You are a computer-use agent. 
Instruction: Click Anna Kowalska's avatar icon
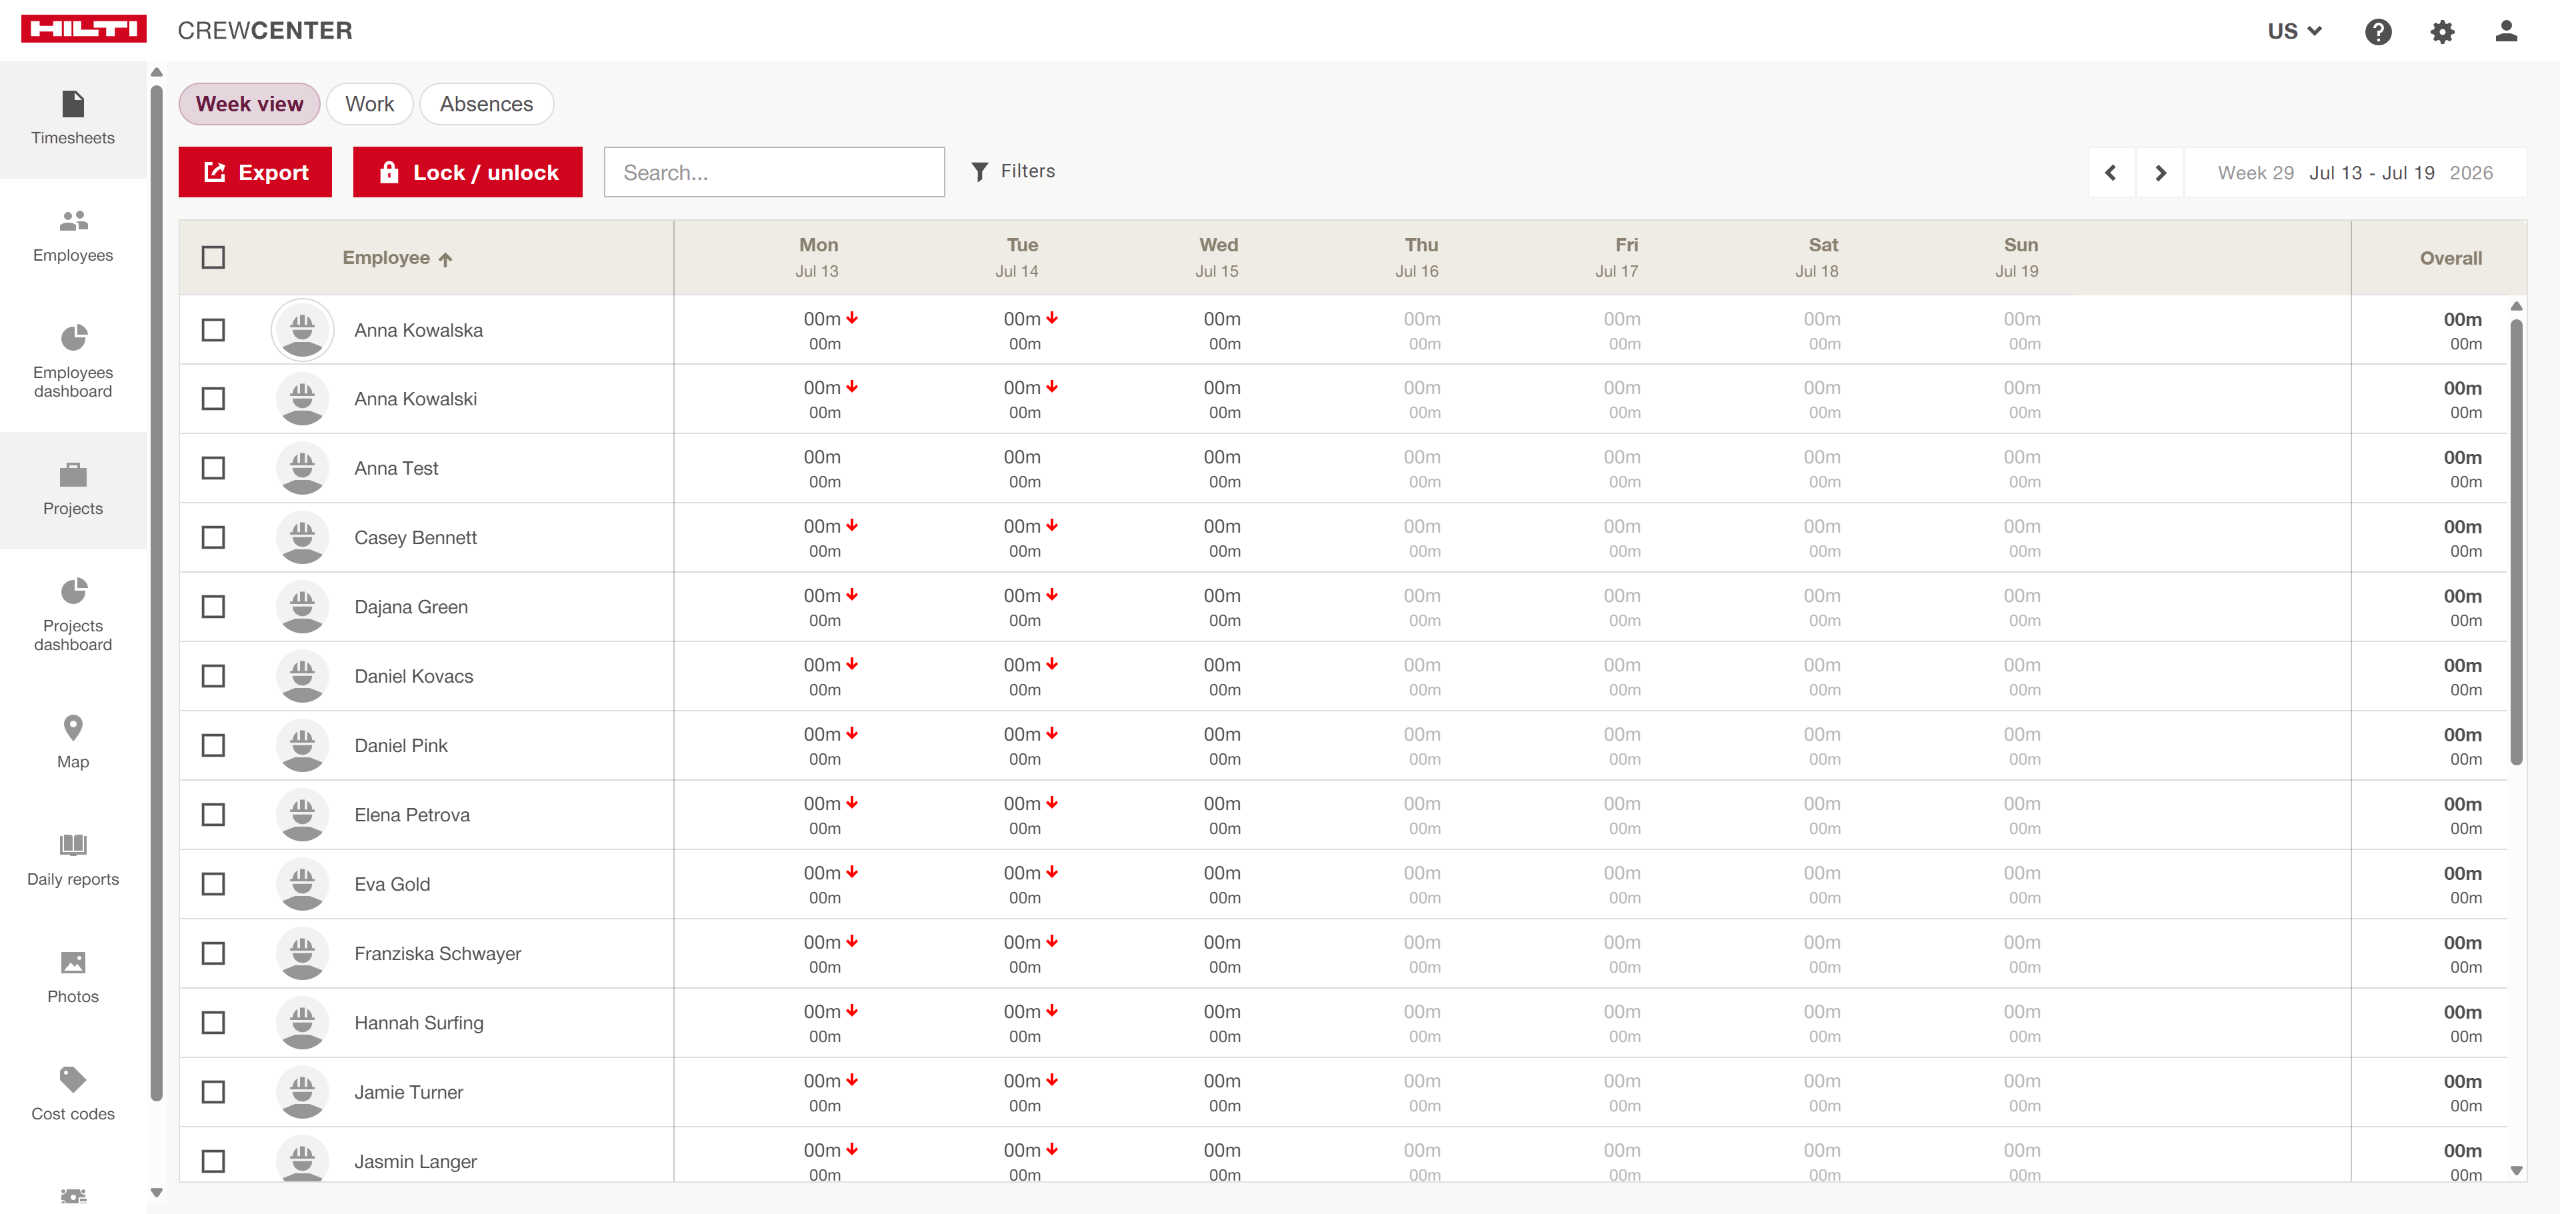point(302,330)
